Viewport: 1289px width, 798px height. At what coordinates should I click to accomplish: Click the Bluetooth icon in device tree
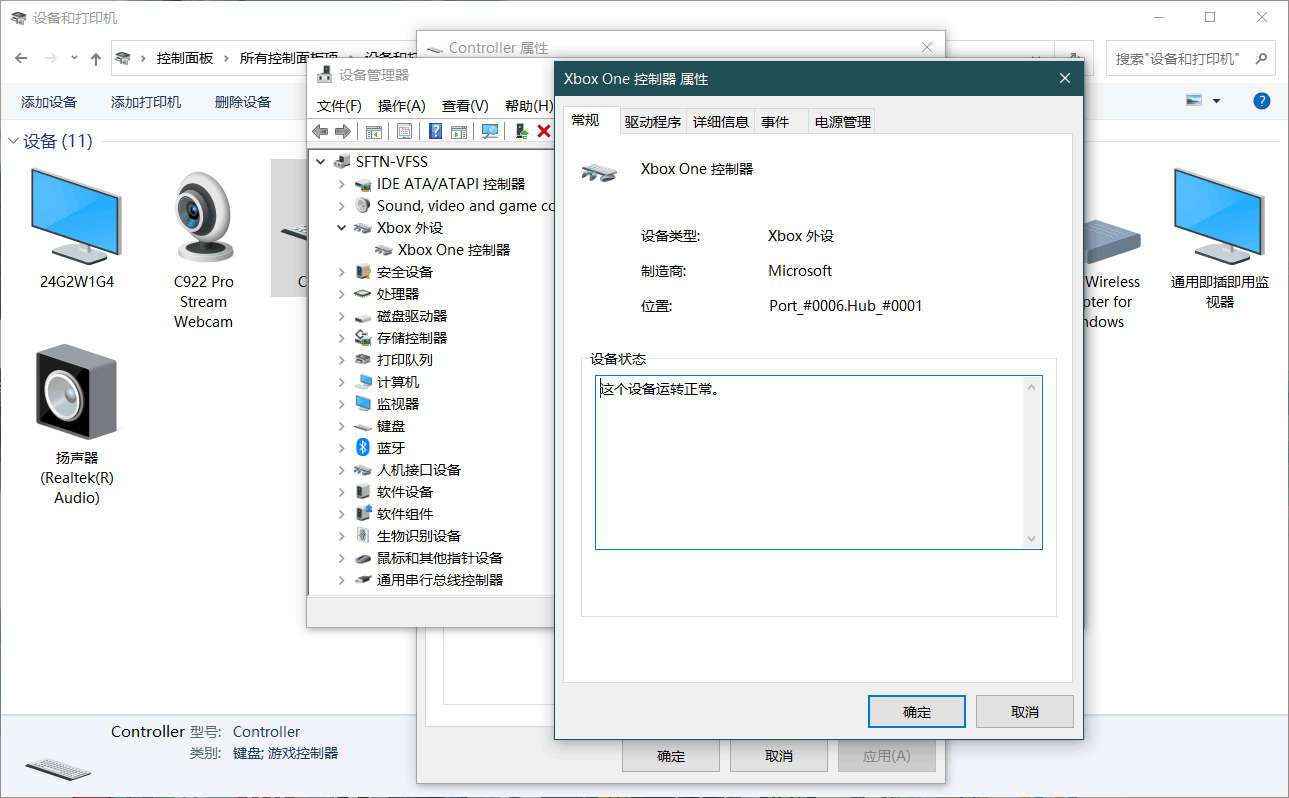coord(364,448)
